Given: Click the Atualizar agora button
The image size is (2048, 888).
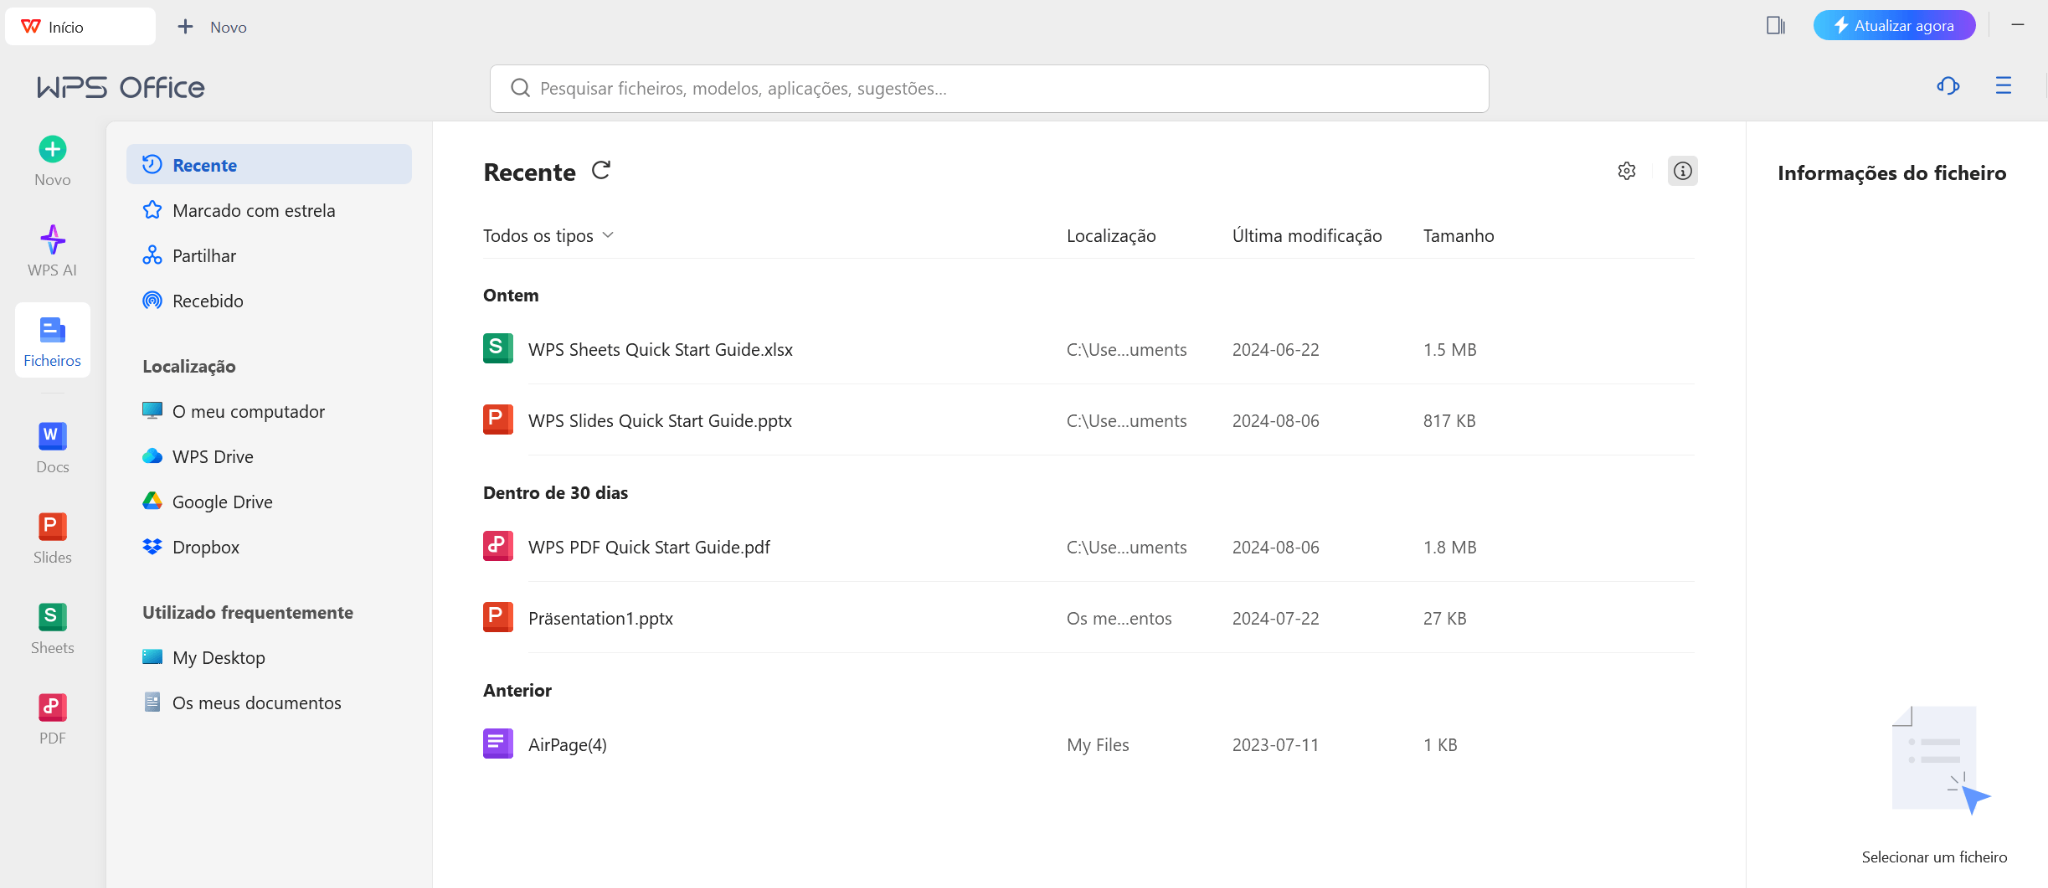Looking at the screenshot, I should coord(1893,26).
